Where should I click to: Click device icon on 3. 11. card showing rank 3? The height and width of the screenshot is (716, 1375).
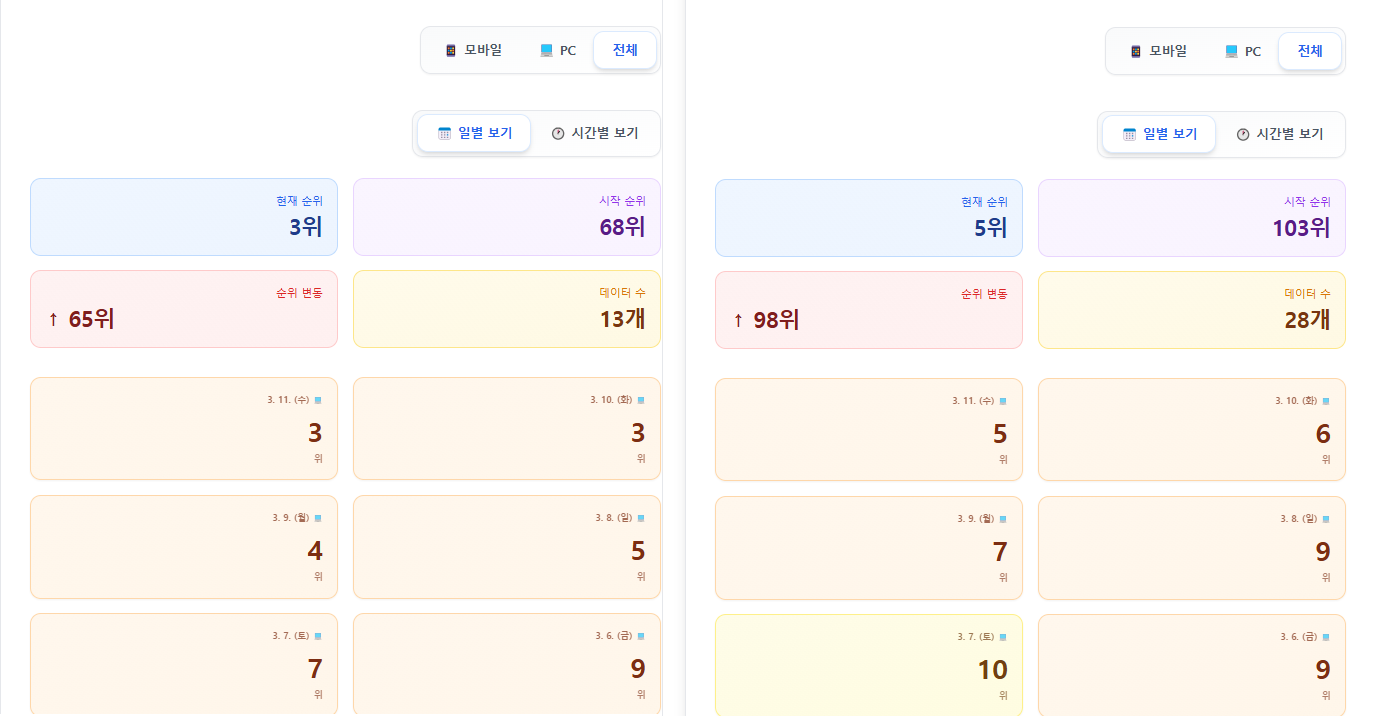(x=318, y=400)
